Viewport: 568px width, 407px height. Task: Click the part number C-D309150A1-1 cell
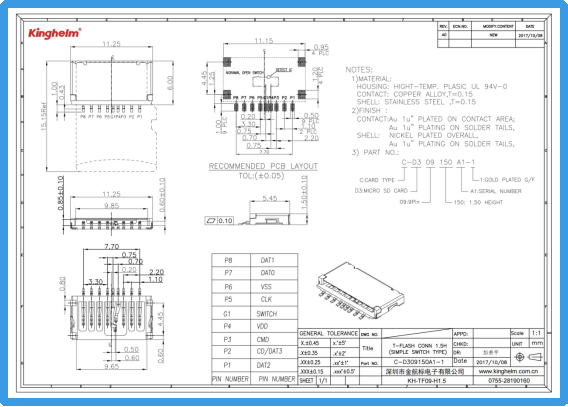pyautogui.click(x=418, y=362)
